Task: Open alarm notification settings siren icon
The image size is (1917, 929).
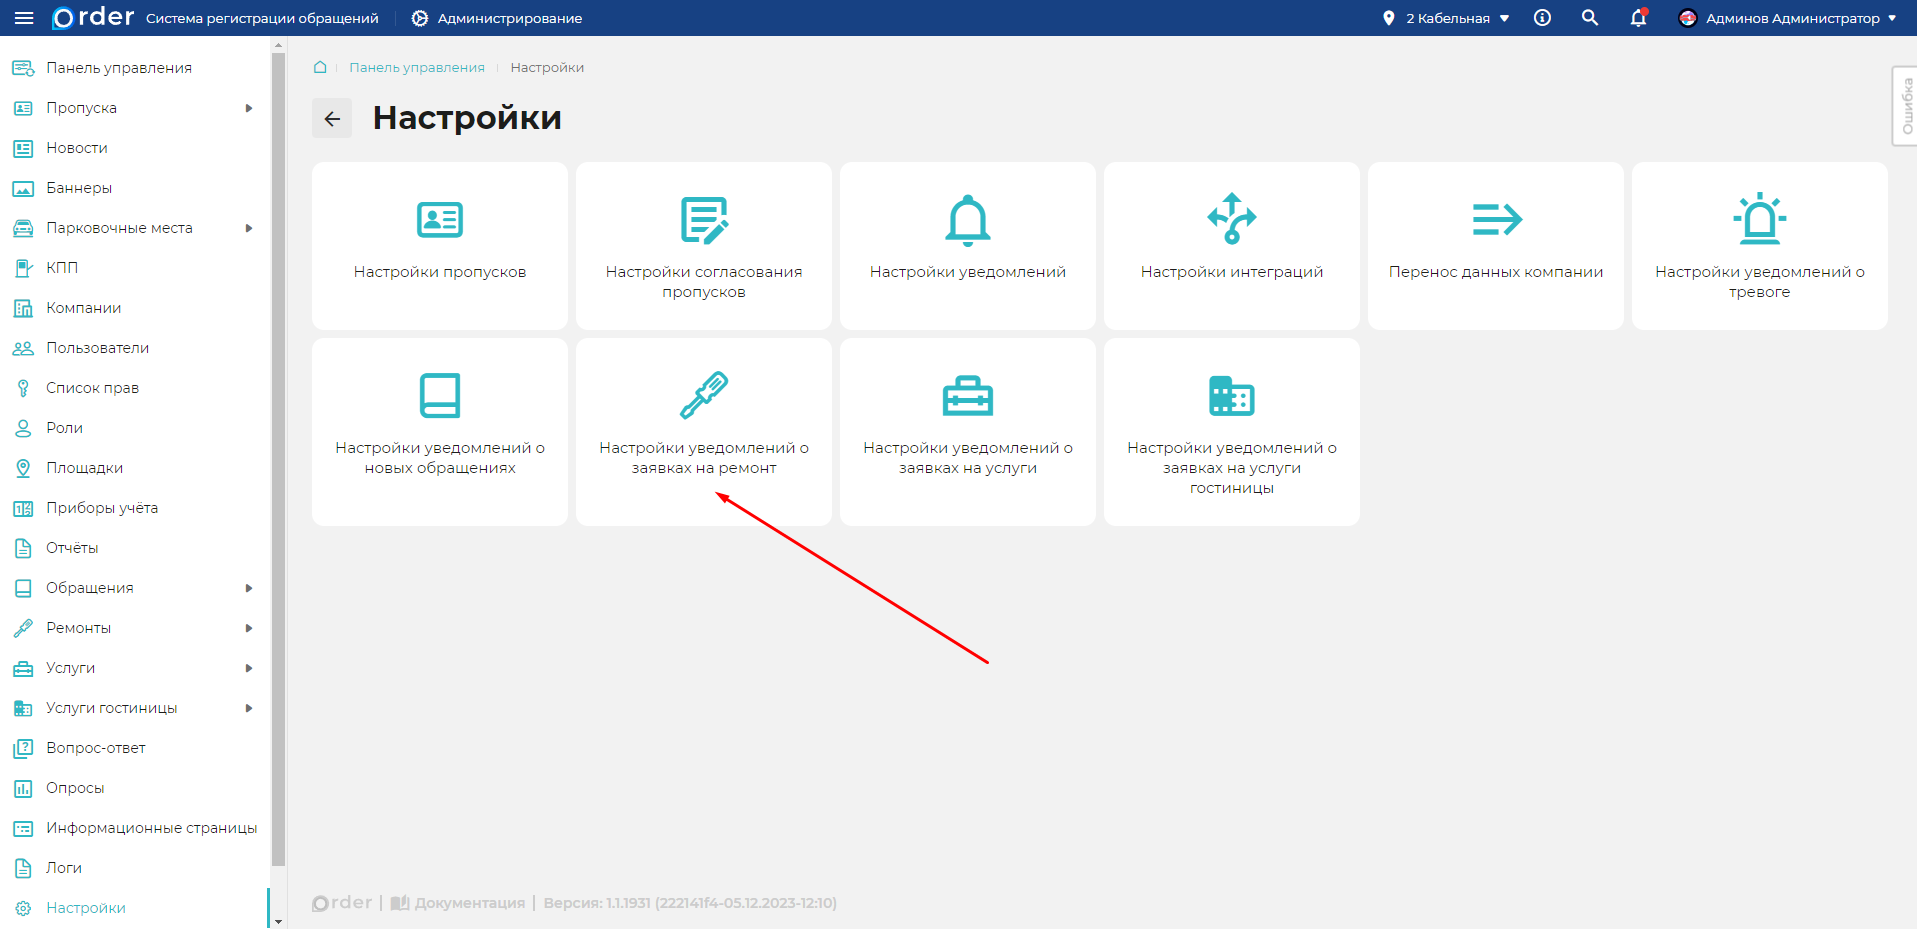Action: pos(1759,219)
